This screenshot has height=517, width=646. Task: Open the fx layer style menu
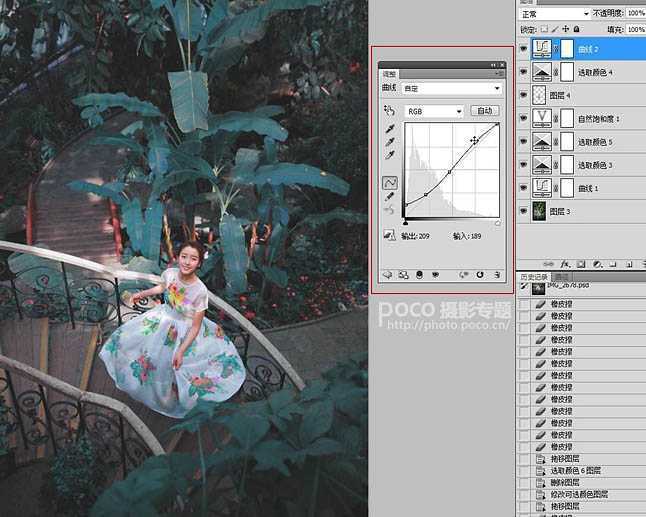tap(565, 264)
